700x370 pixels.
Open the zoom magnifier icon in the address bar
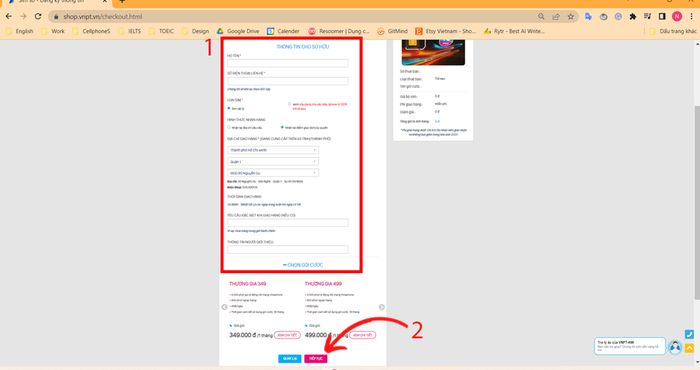(x=541, y=17)
